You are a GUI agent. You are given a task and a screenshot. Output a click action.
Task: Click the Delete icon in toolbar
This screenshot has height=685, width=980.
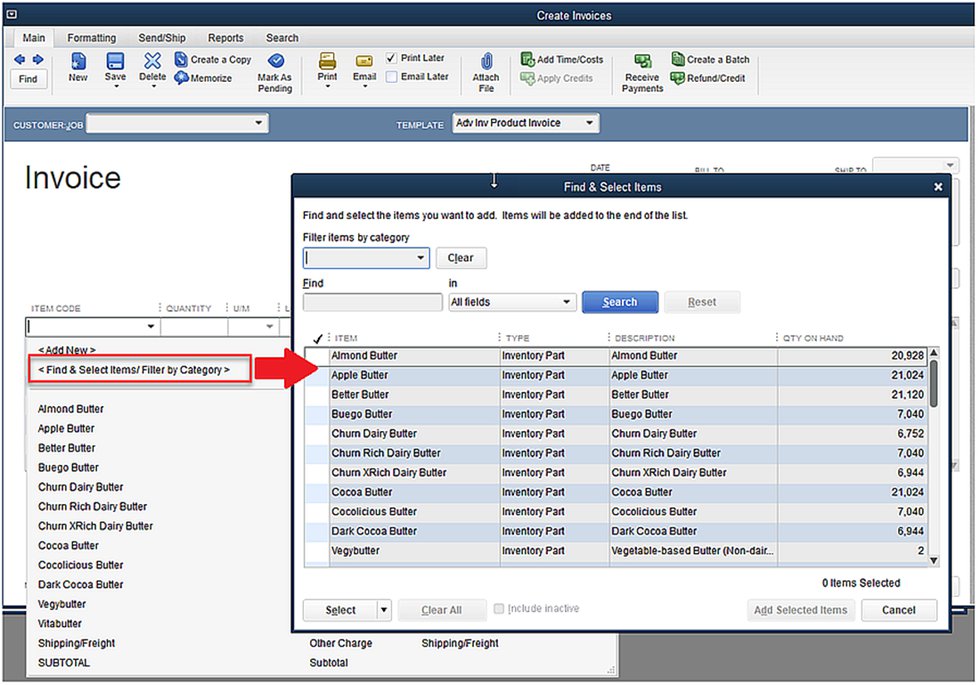(152, 61)
